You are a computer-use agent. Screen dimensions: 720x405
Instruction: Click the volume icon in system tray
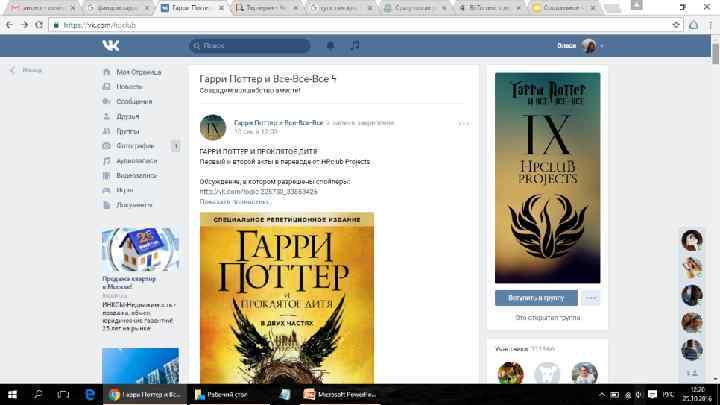tap(639, 395)
